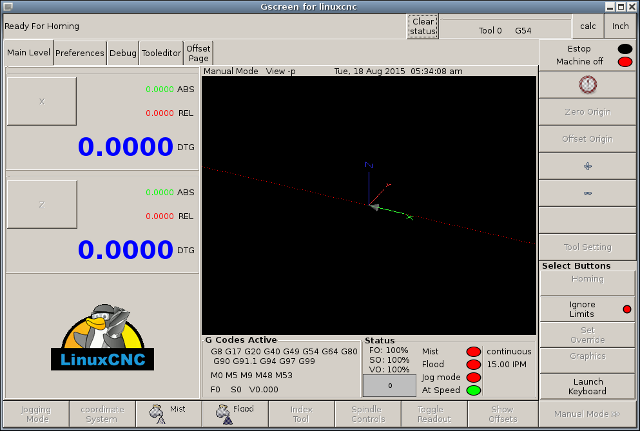This screenshot has height=431, width=640.
Task: Click the round power/clock icon button
Action: (x=587, y=85)
